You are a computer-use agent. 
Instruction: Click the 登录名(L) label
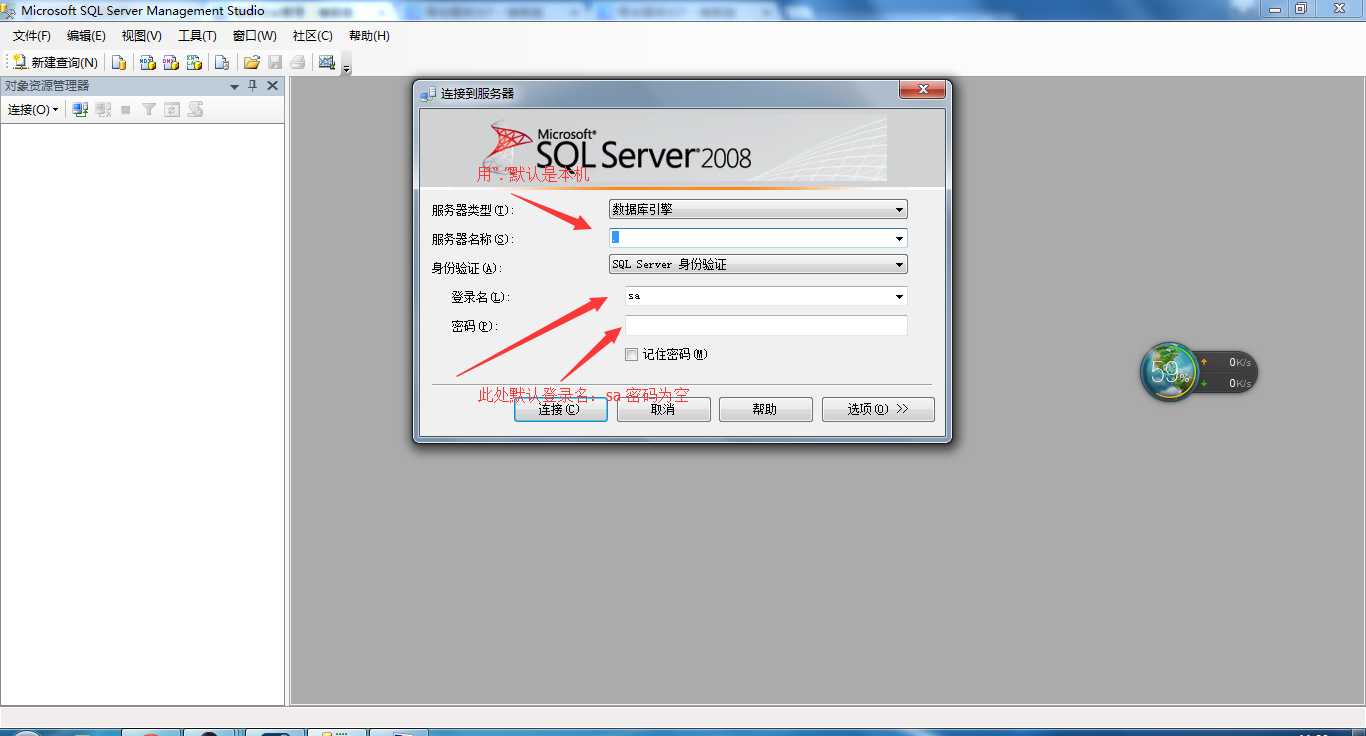tap(480, 297)
